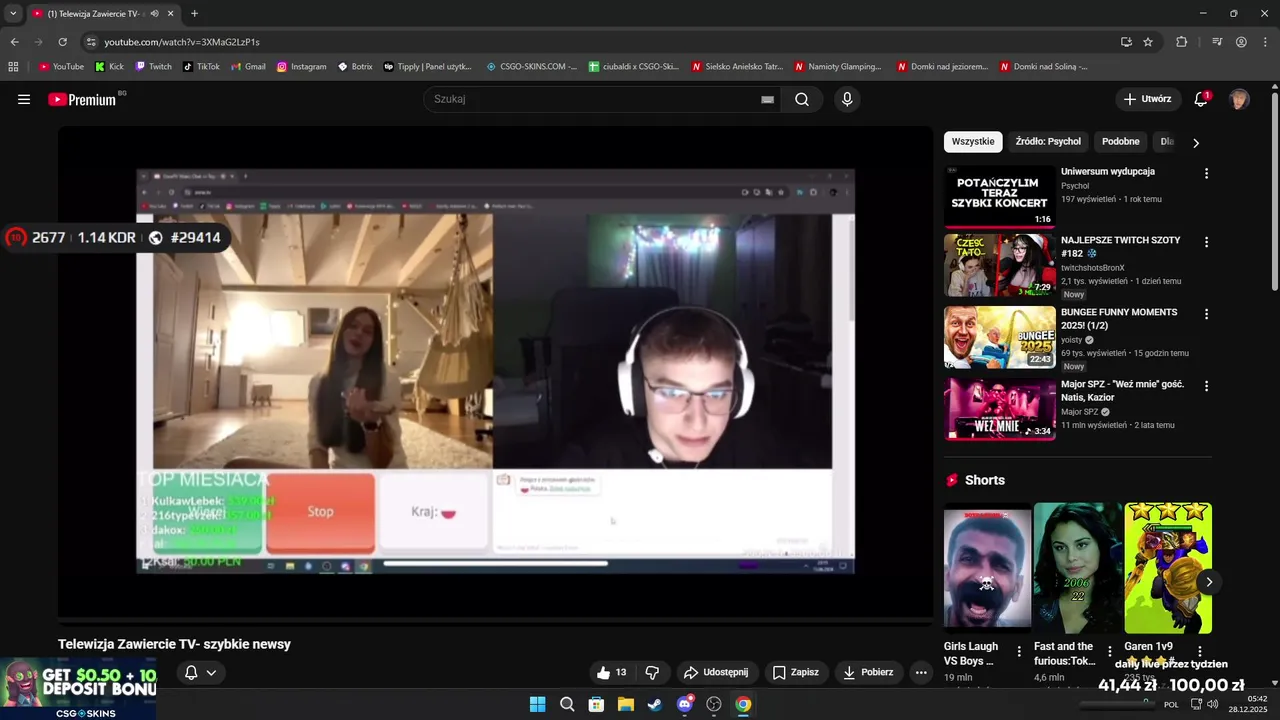Open Uniwersum wydupcaja video thumbnail
The height and width of the screenshot is (720, 1280).
pos(1000,197)
